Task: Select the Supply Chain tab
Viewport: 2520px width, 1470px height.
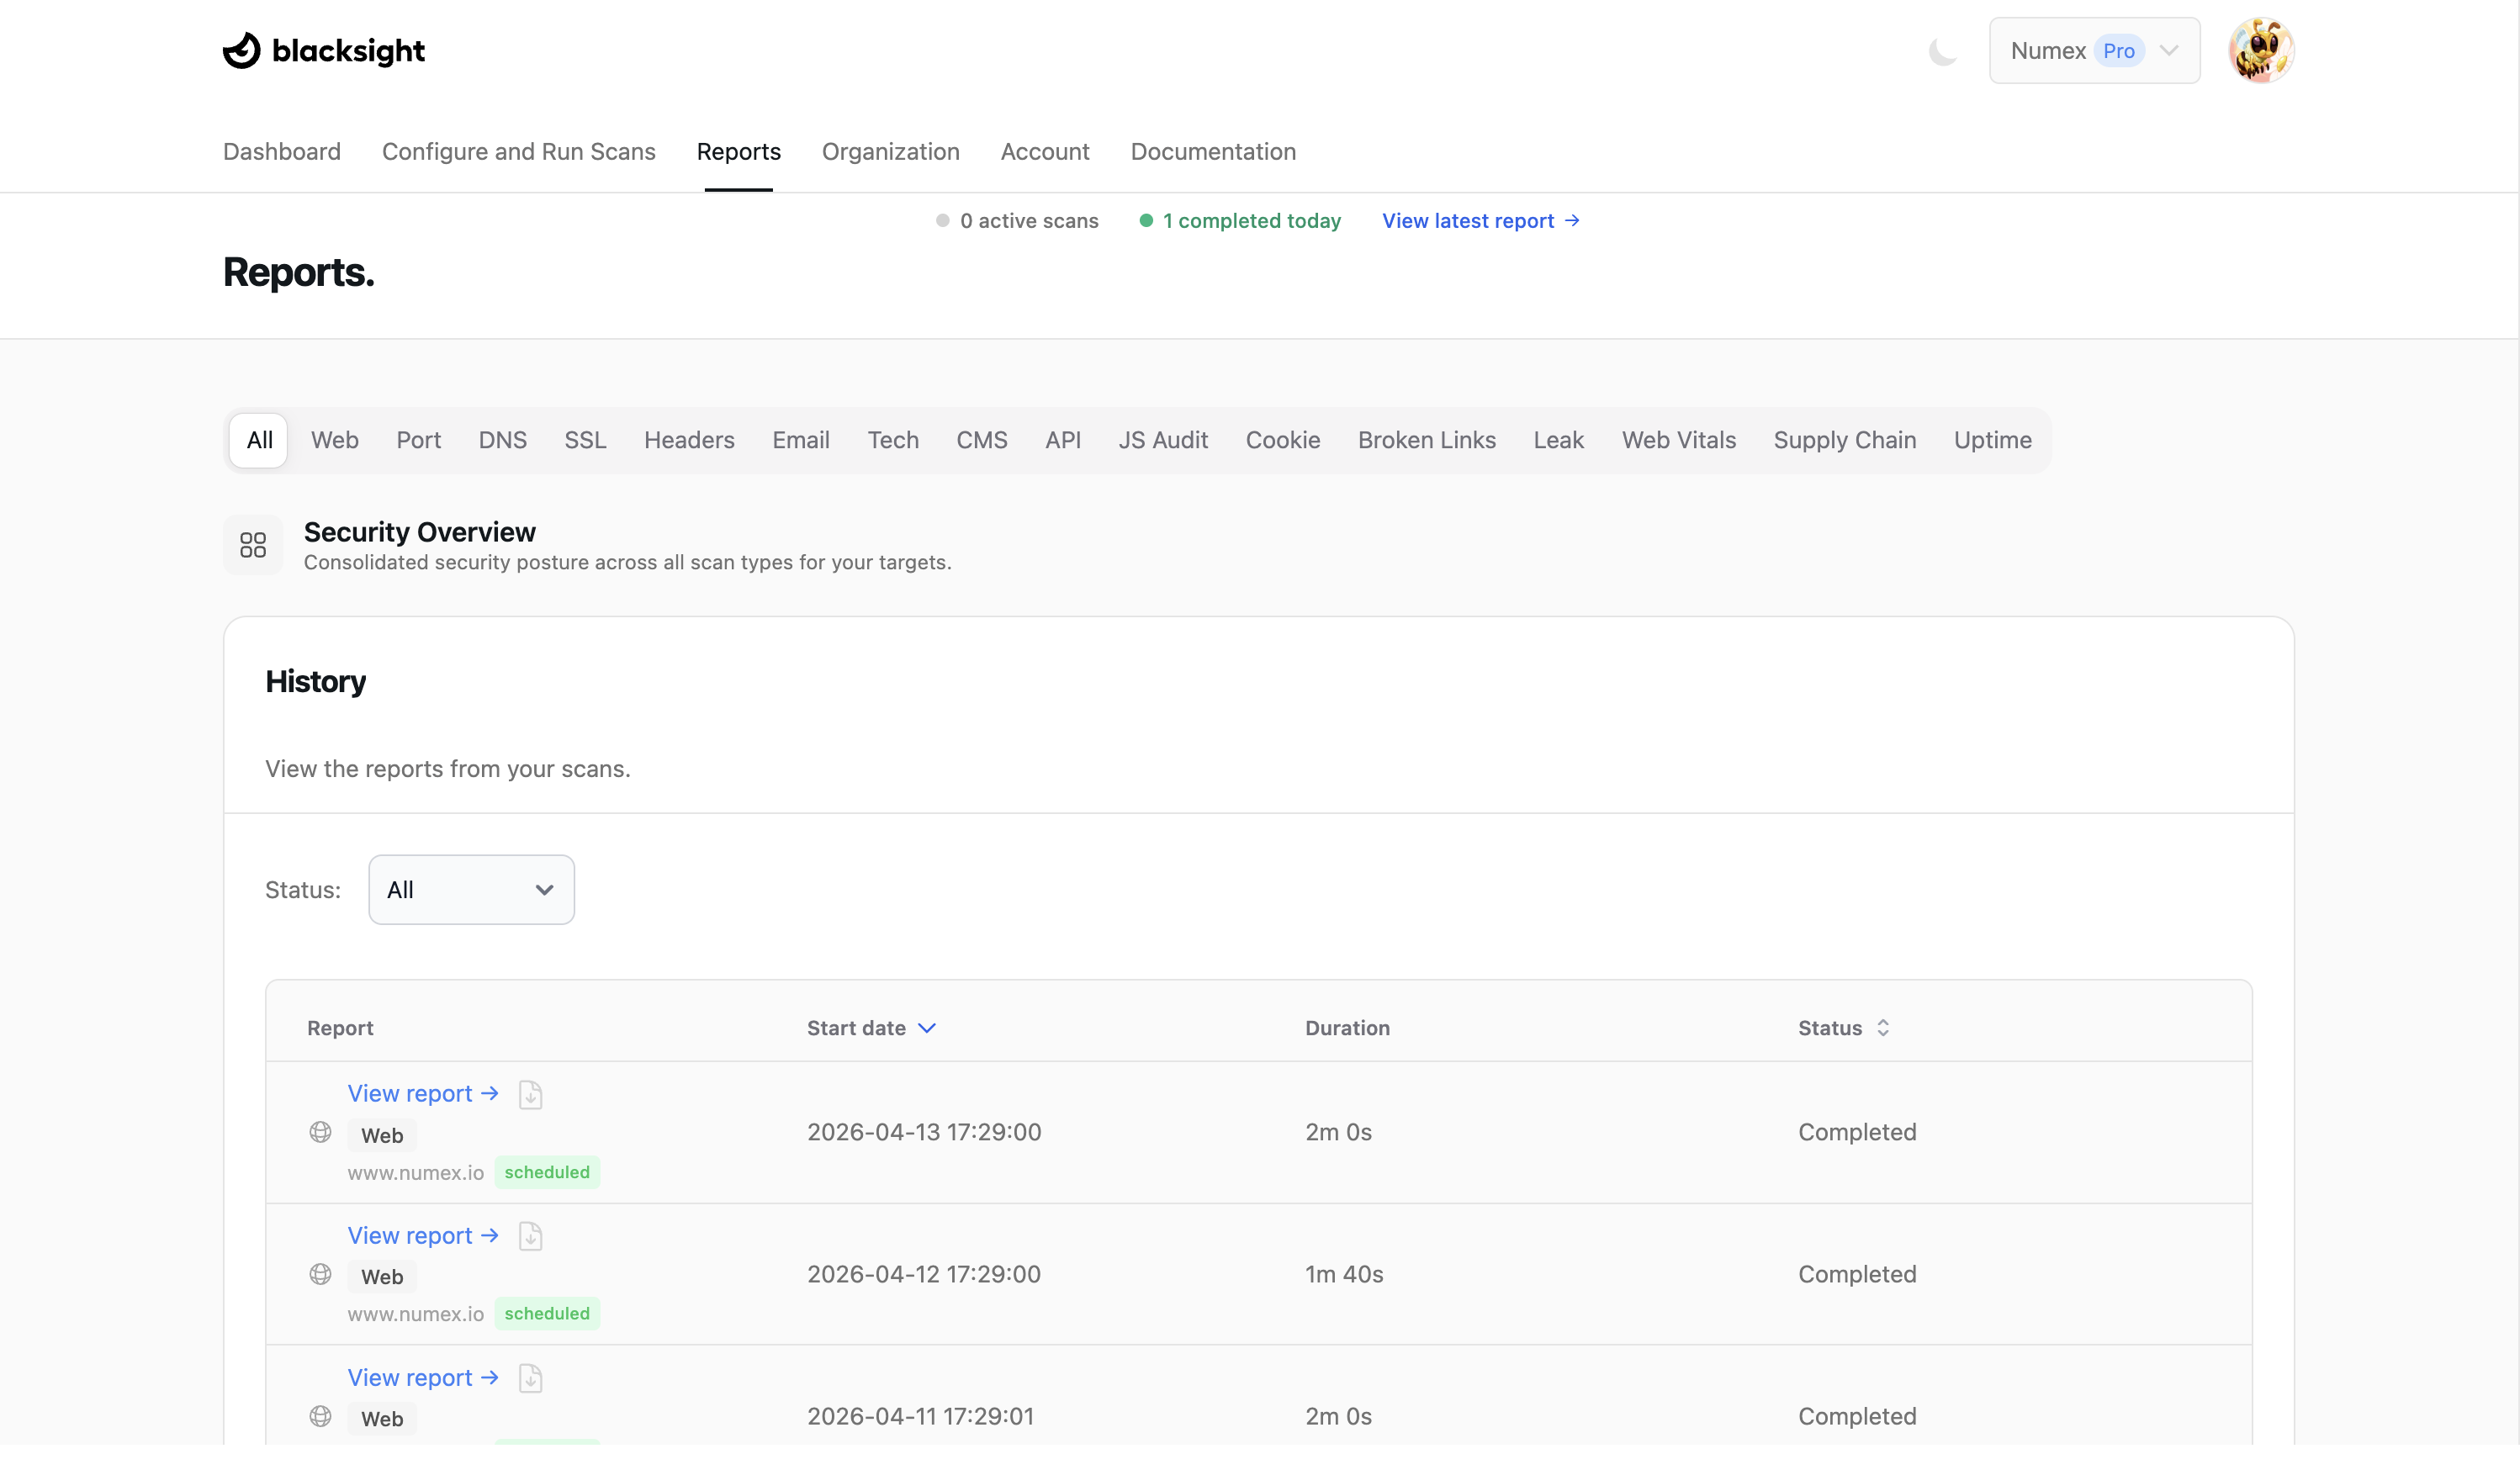Action: (1844, 440)
